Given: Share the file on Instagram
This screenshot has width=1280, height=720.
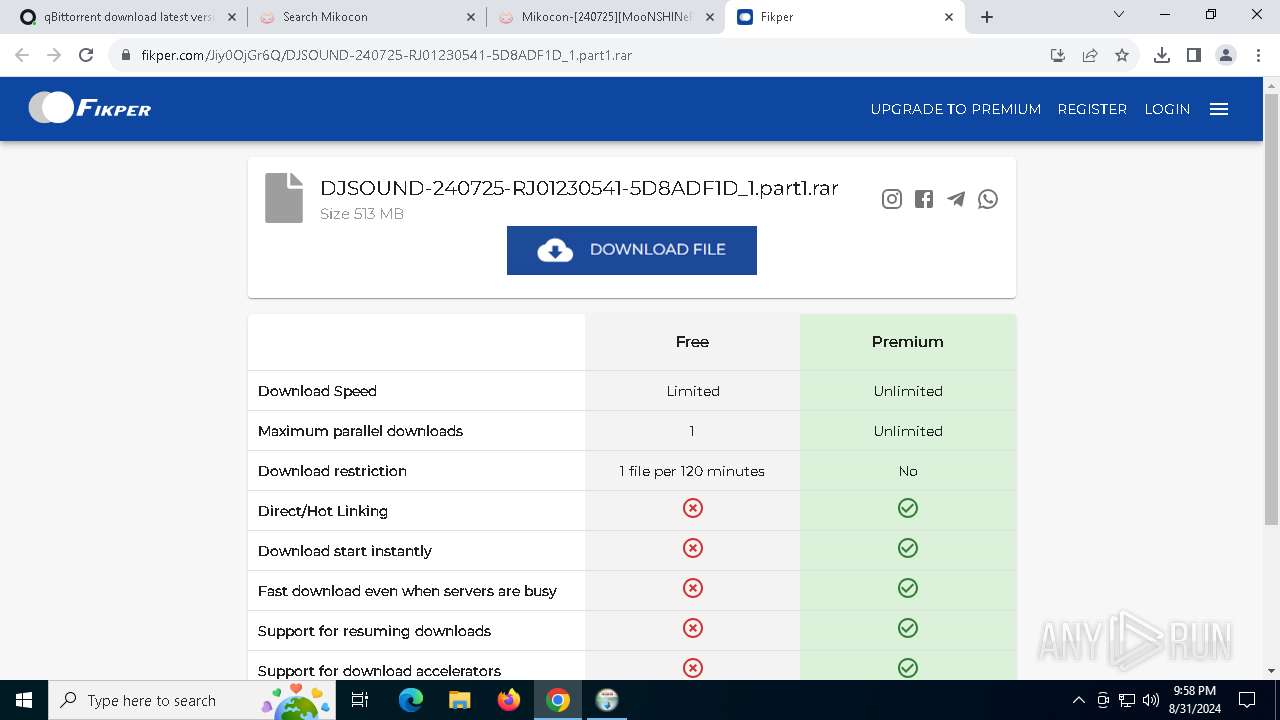Looking at the screenshot, I should tap(892, 199).
